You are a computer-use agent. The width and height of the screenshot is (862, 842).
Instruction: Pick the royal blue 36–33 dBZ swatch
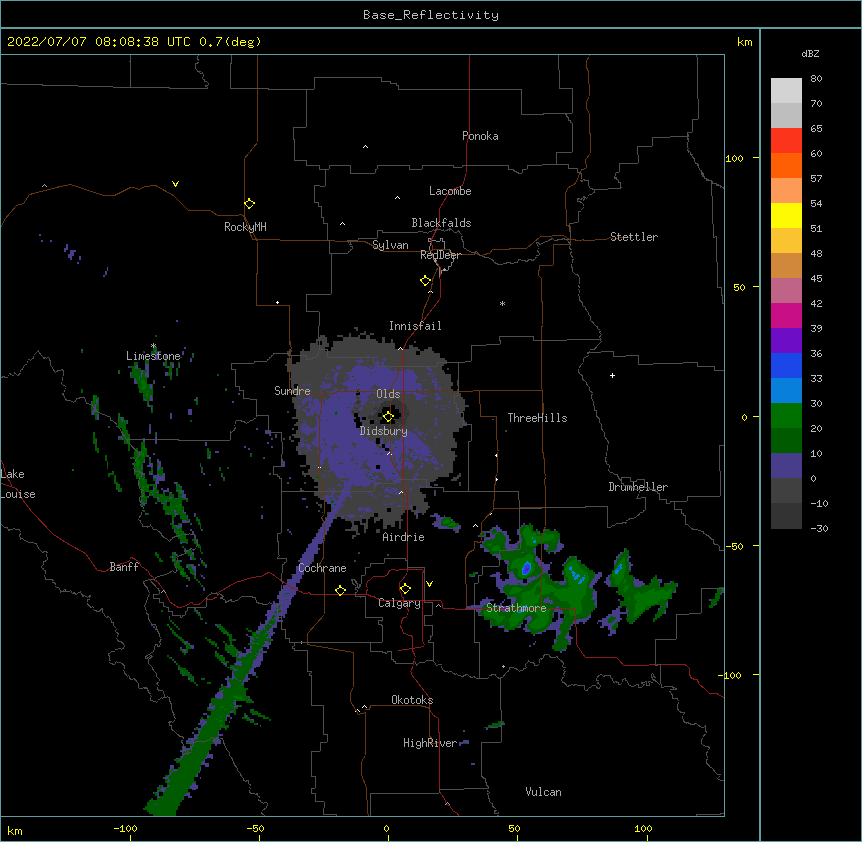(x=786, y=365)
